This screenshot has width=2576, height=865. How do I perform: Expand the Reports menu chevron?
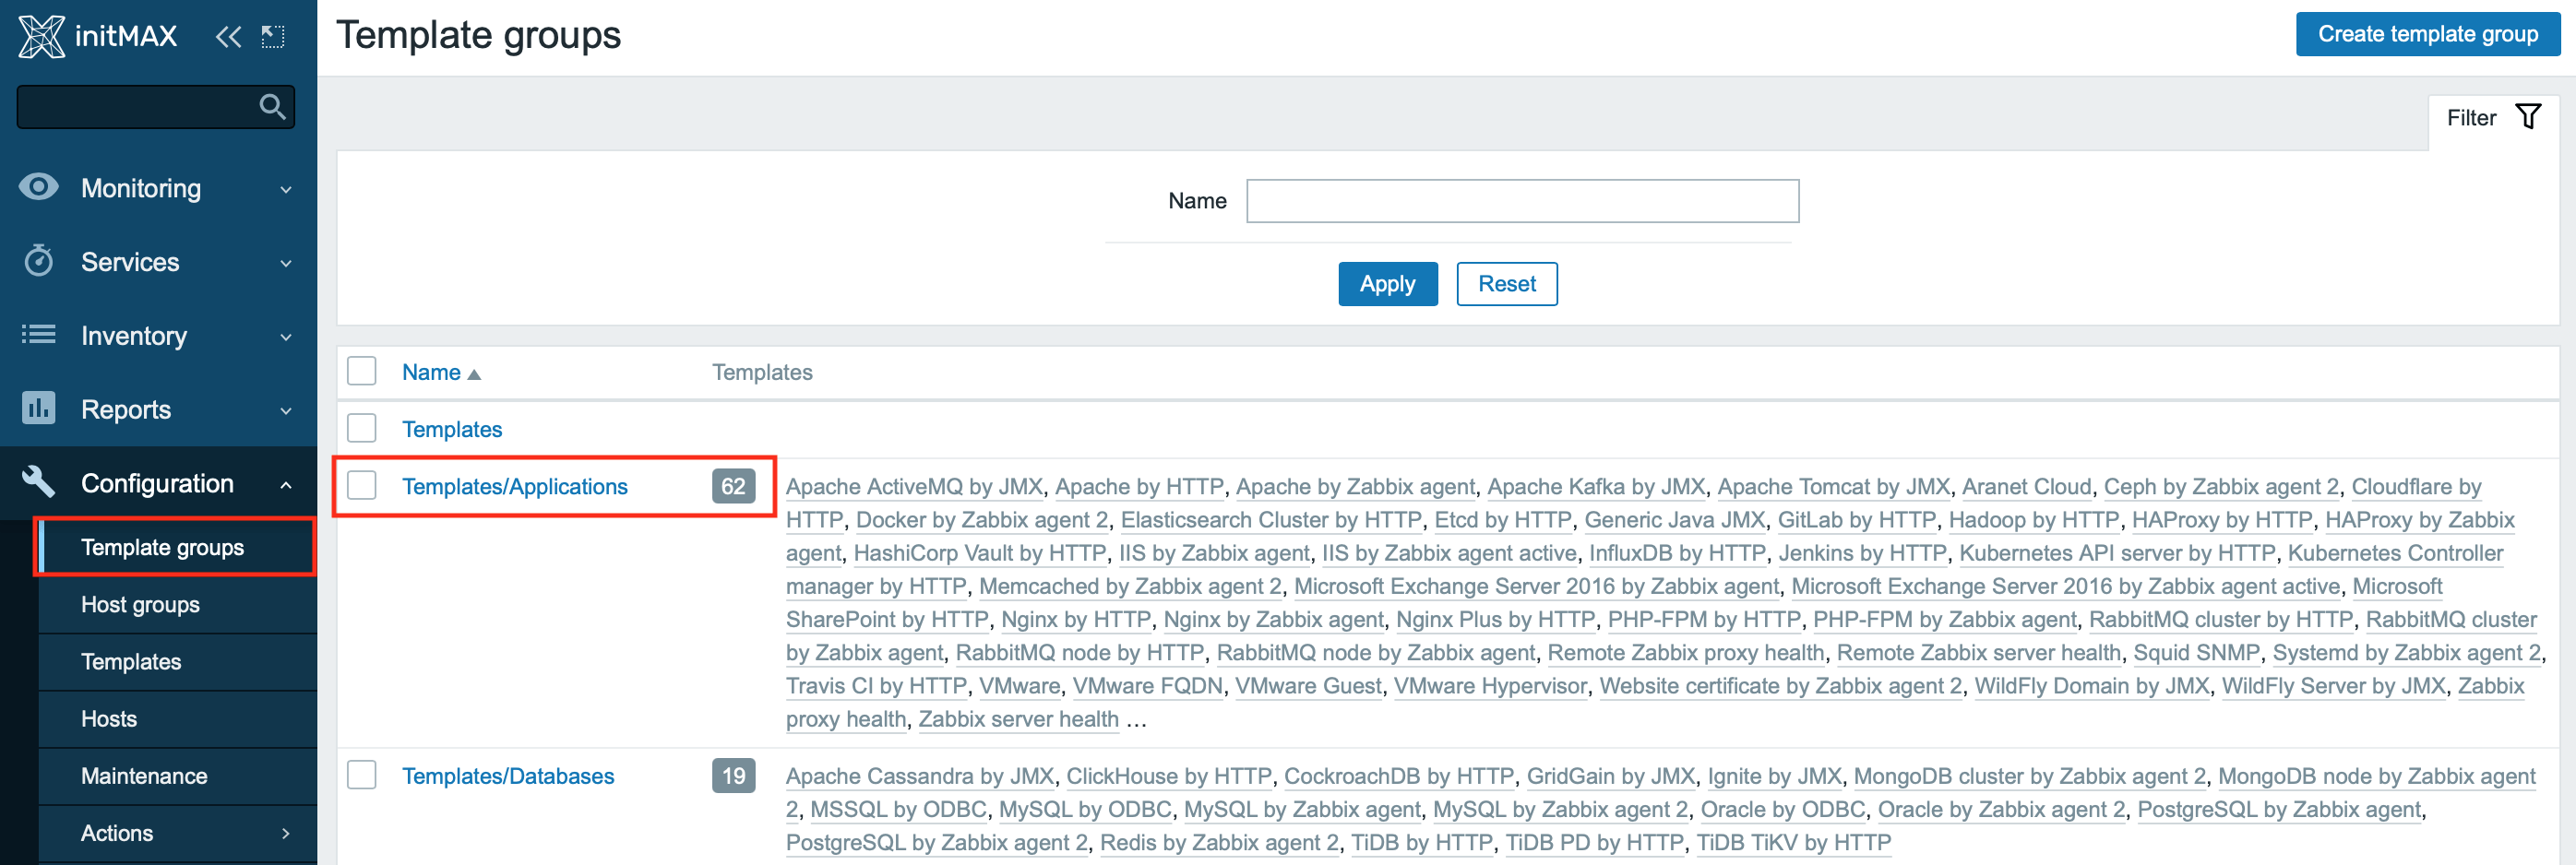tap(286, 411)
